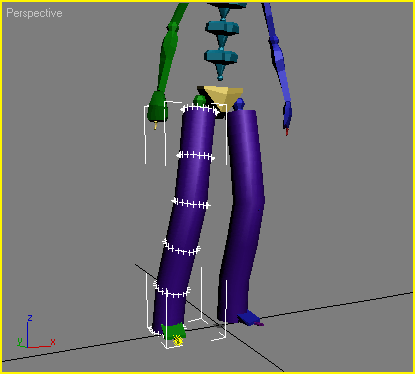Click the XYZ world axis tripod
The image size is (415, 374).
pyautogui.click(x=35, y=332)
